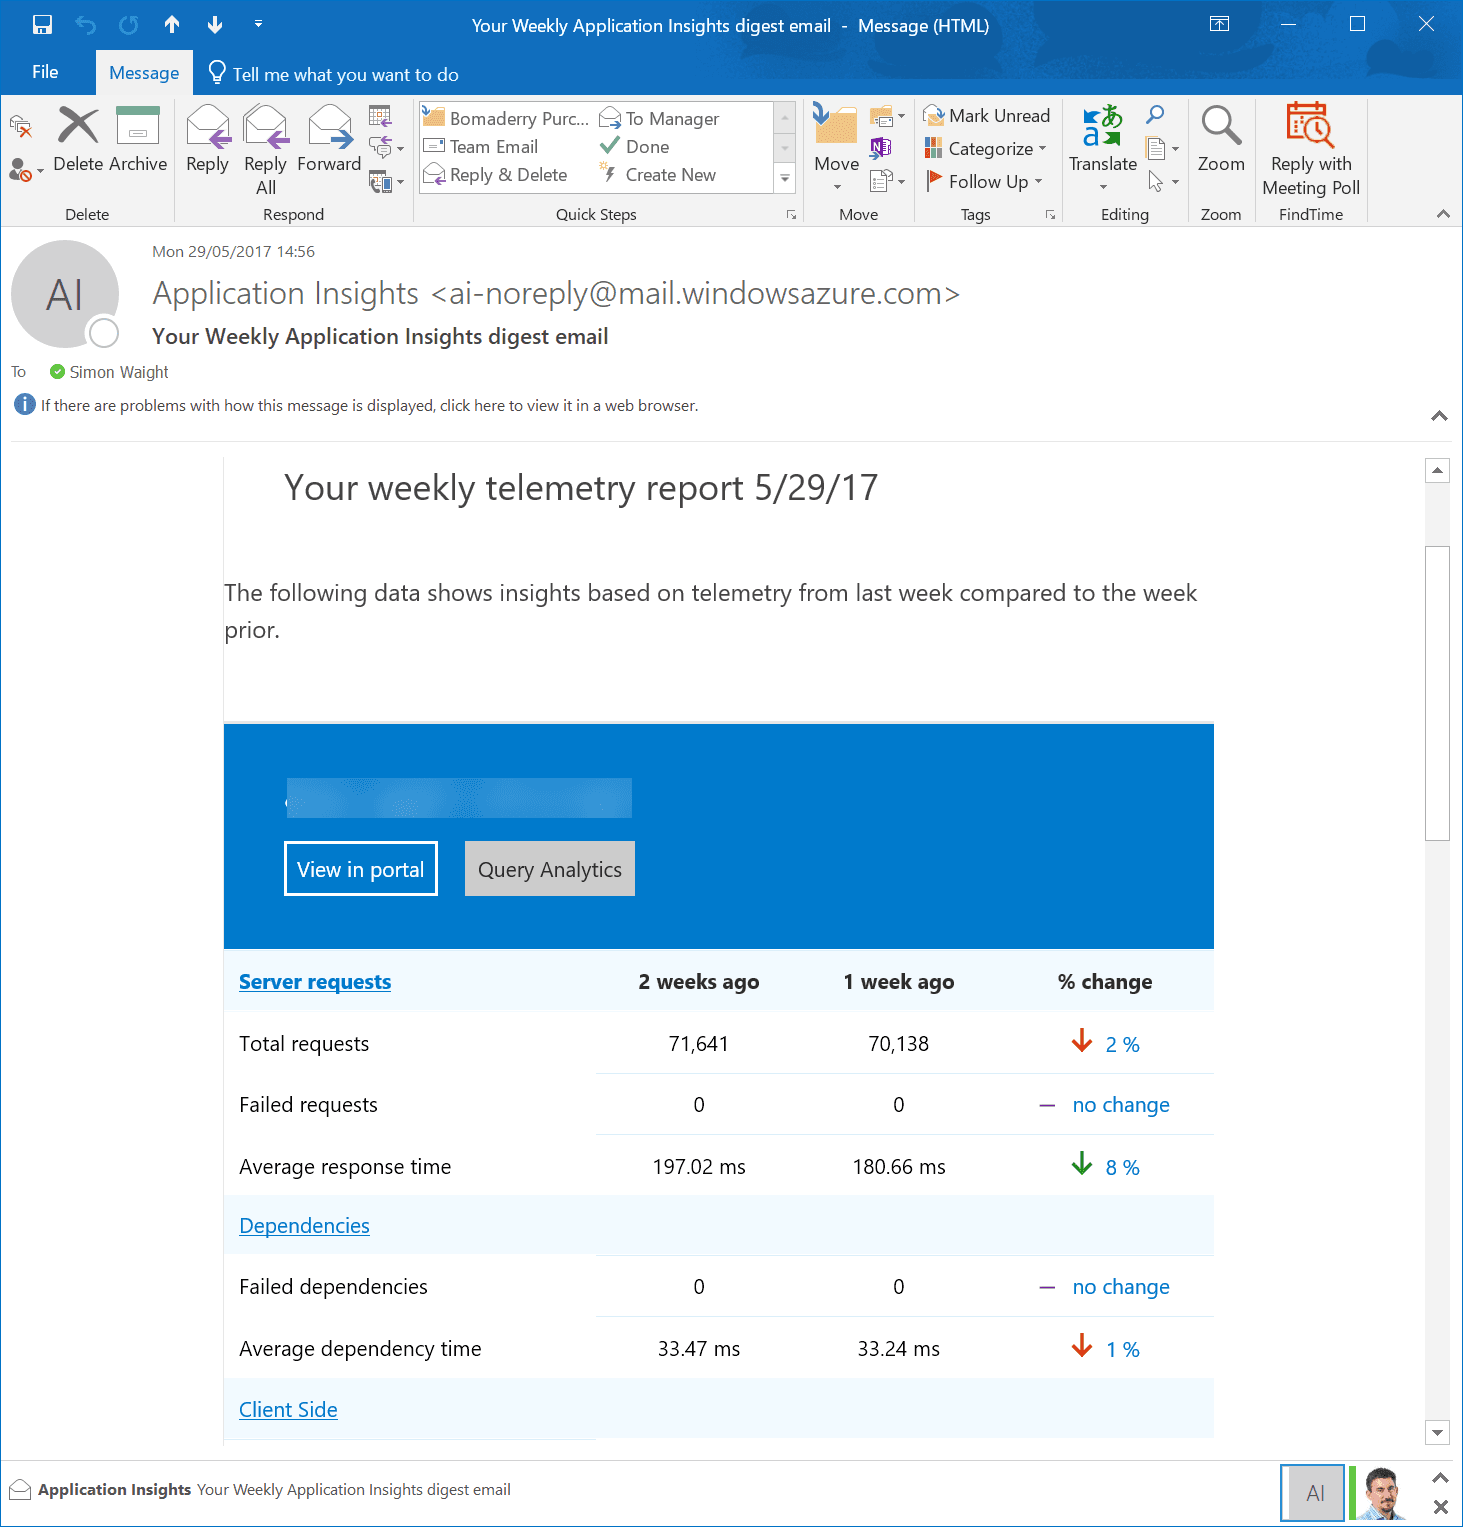Run the Team Email quick step
The width and height of the screenshot is (1463, 1527).
[x=481, y=146]
